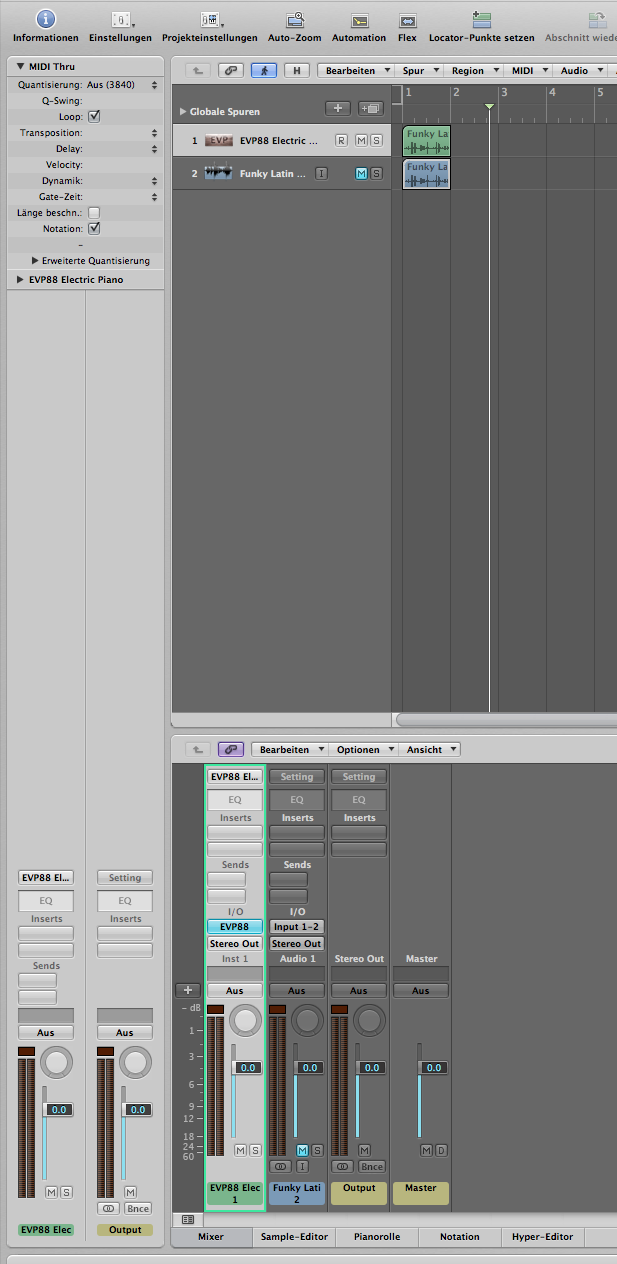
Task: Expand the Globale Spuren triangle
Action: click(183, 112)
